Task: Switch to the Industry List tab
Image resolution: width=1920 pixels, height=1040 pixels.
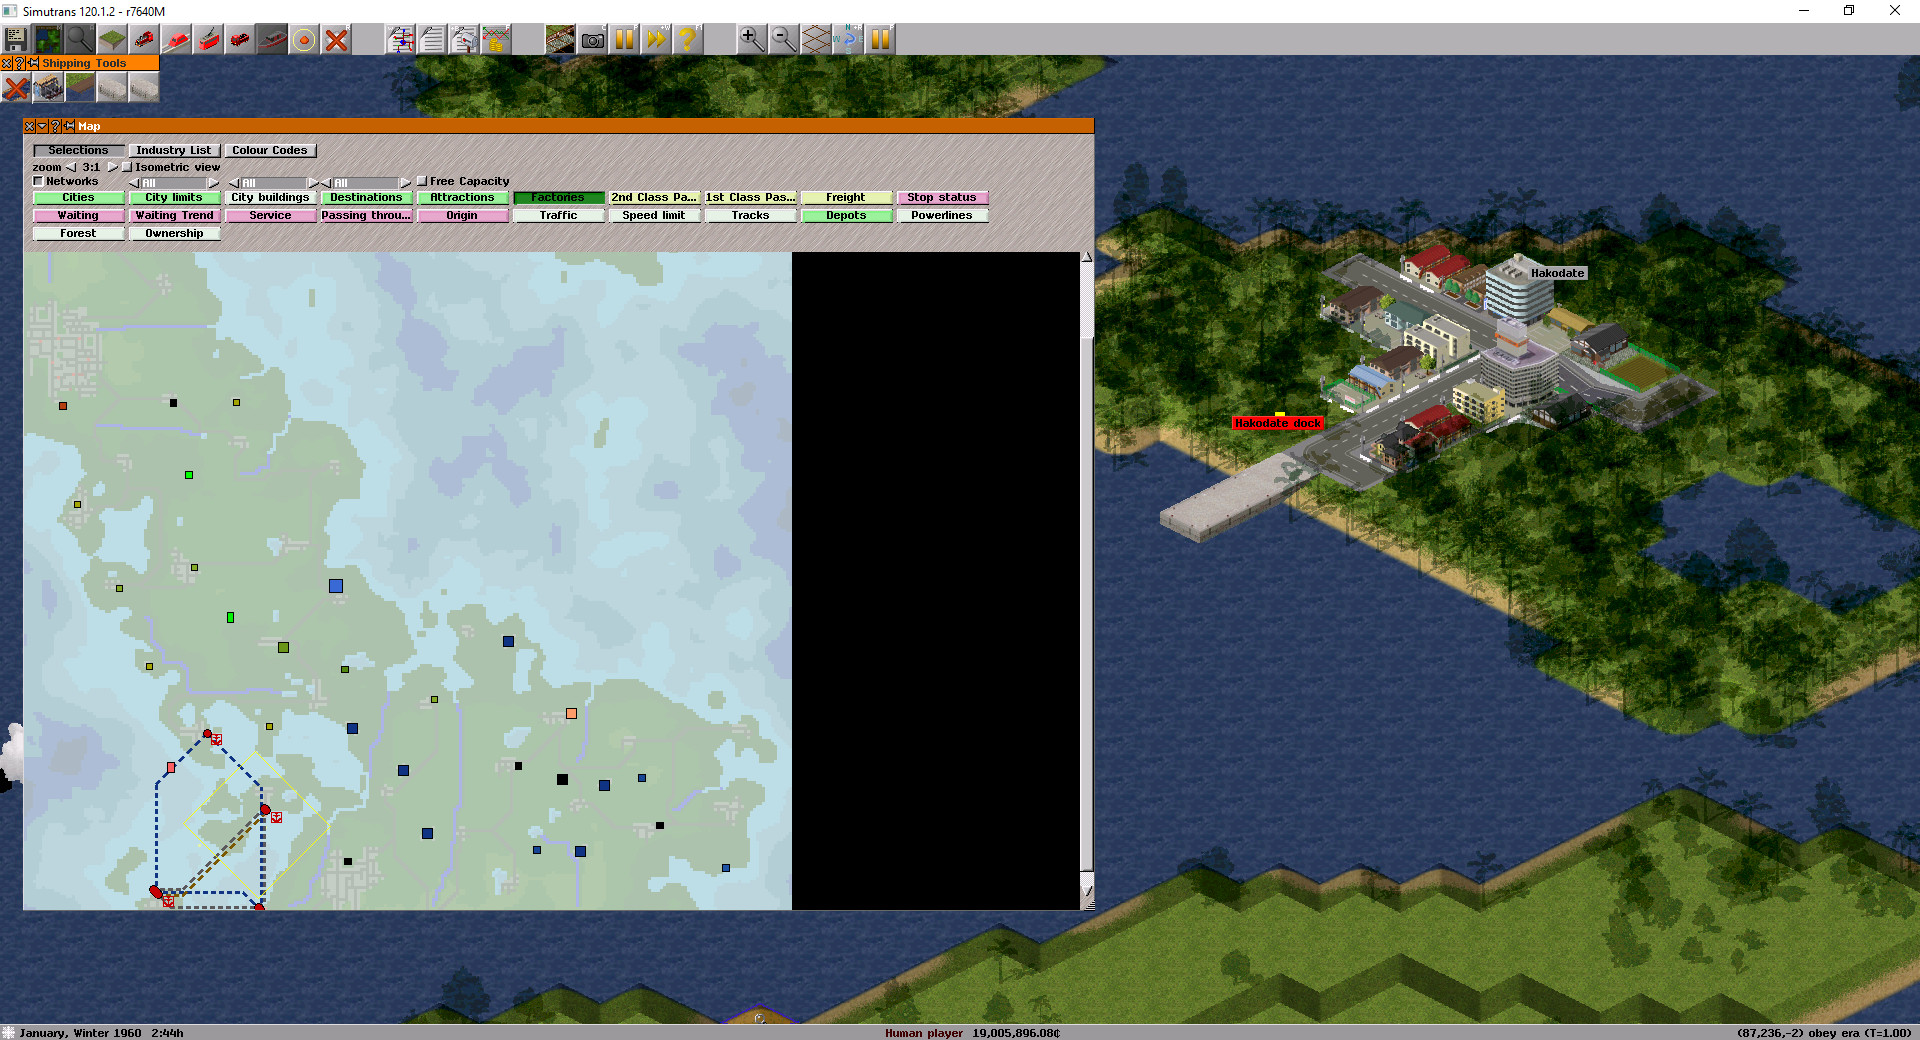Action: click(174, 150)
